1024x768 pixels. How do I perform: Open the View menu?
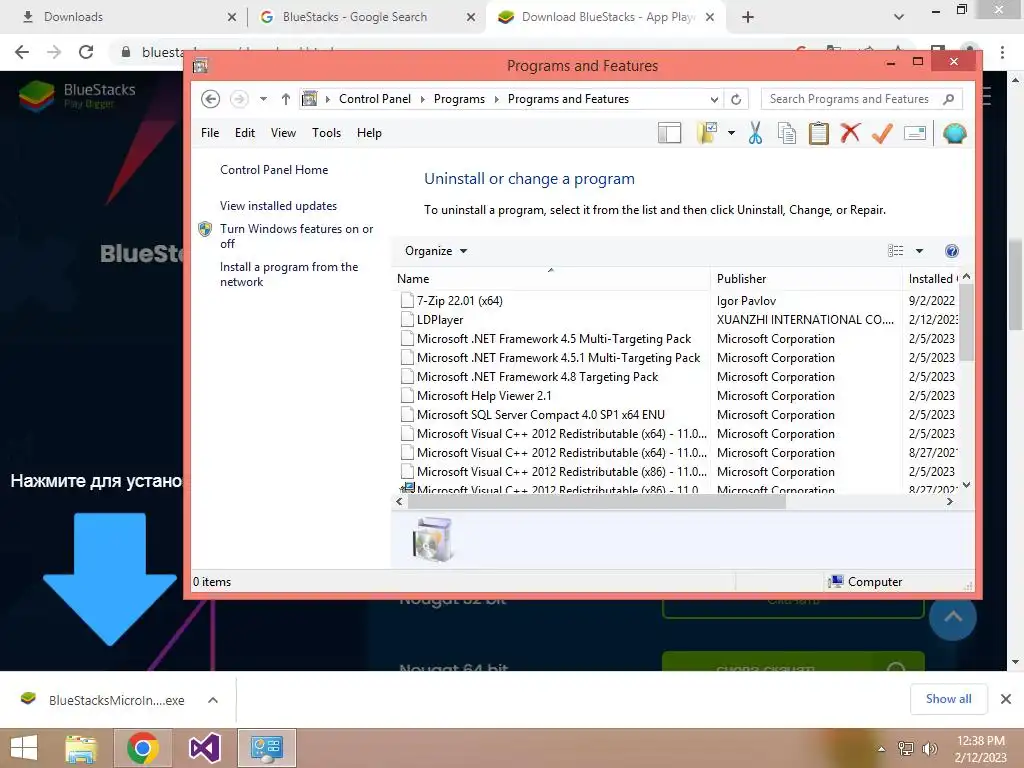click(283, 133)
